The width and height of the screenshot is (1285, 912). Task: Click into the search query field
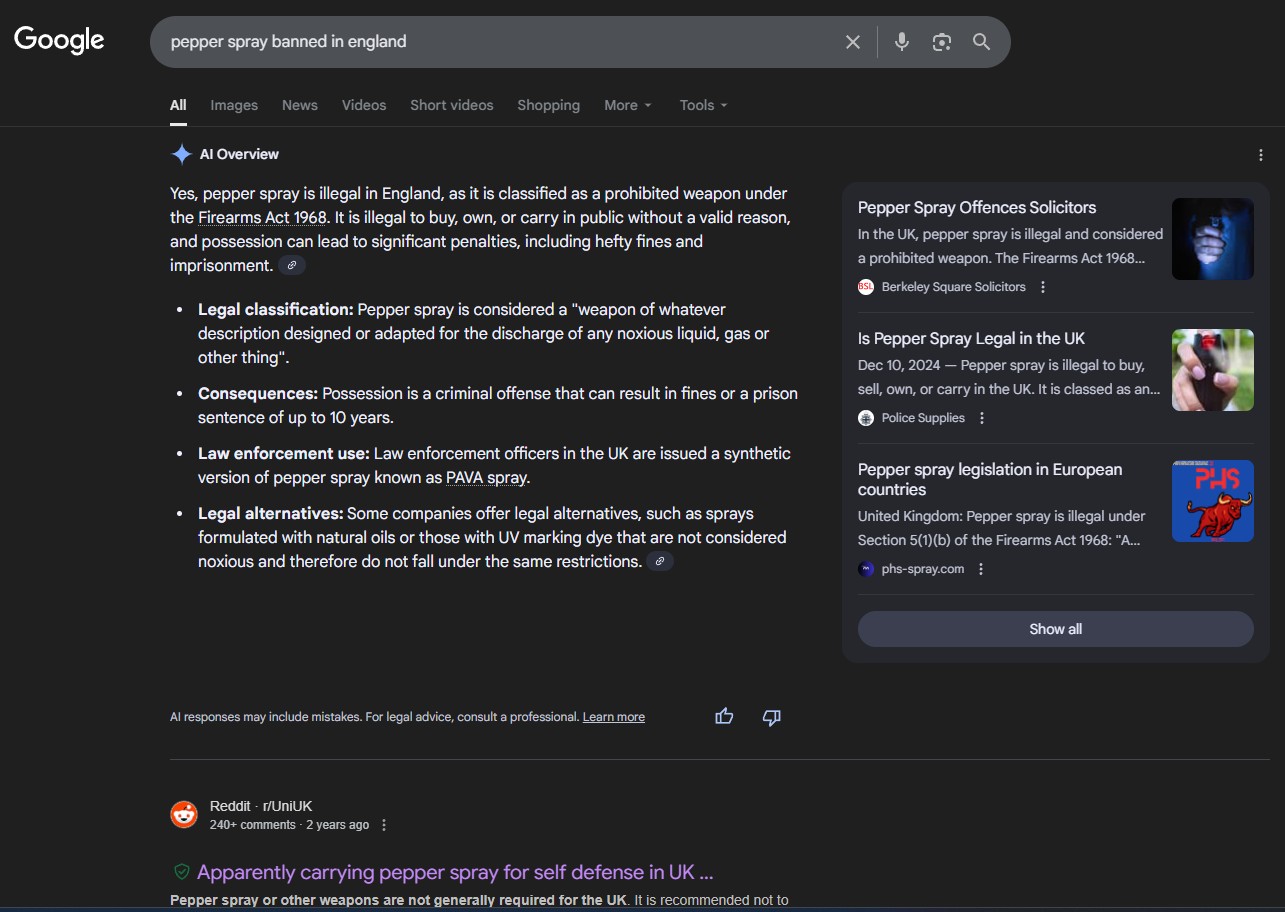coord(500,42)
